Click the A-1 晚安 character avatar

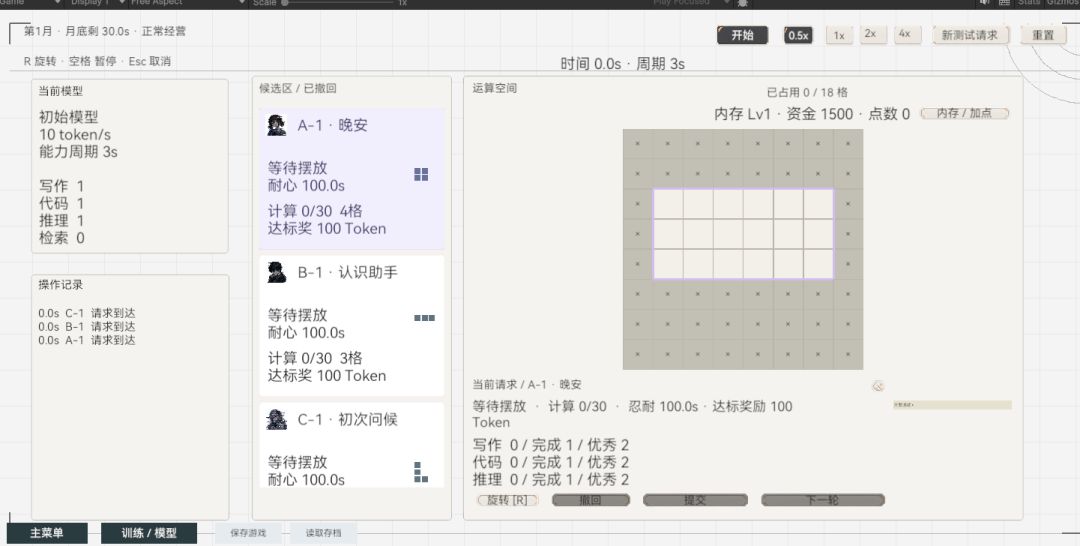(x=277, y=125)
